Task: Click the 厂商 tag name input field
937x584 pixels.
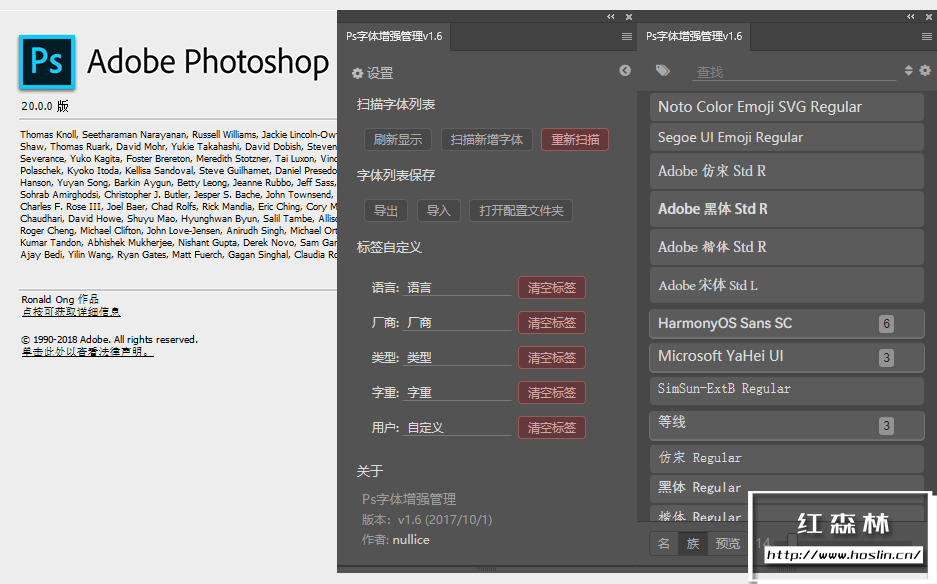Action: [457, 323]
